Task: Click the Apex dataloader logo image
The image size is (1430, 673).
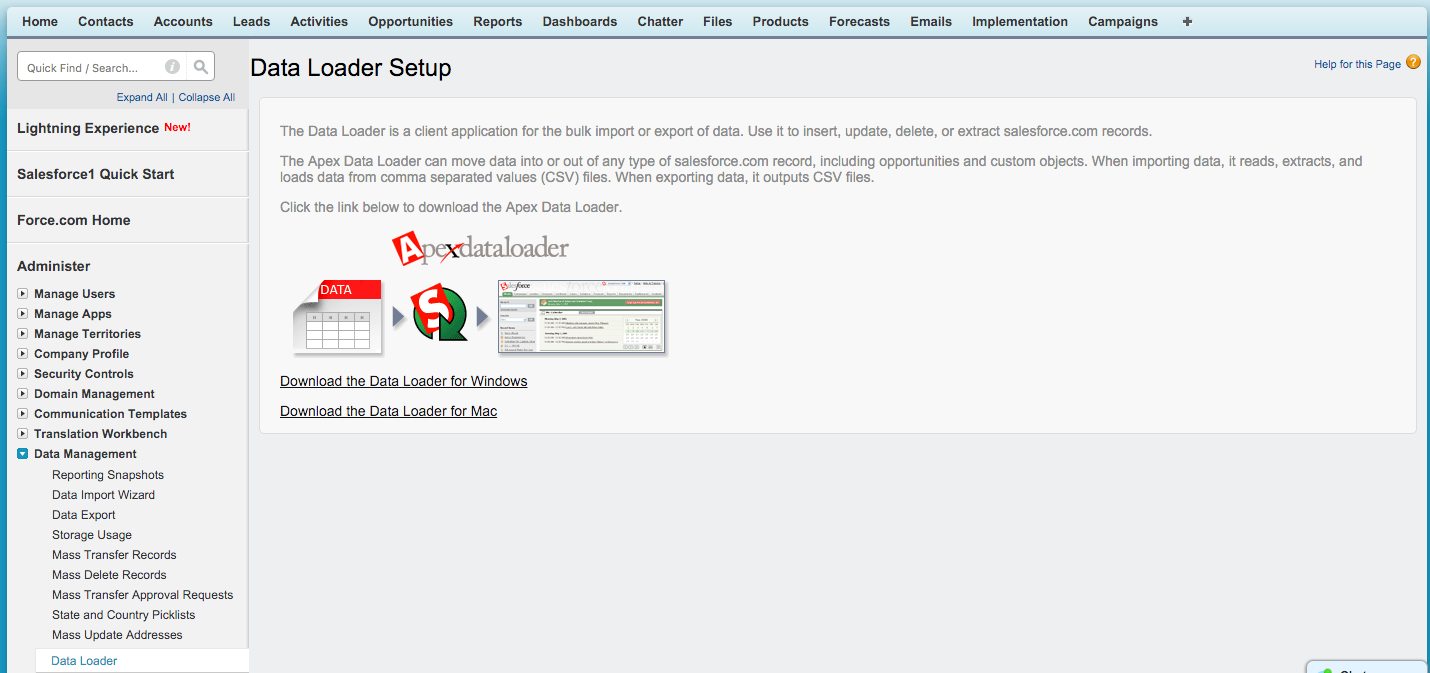Action: (x=481, y=247)
